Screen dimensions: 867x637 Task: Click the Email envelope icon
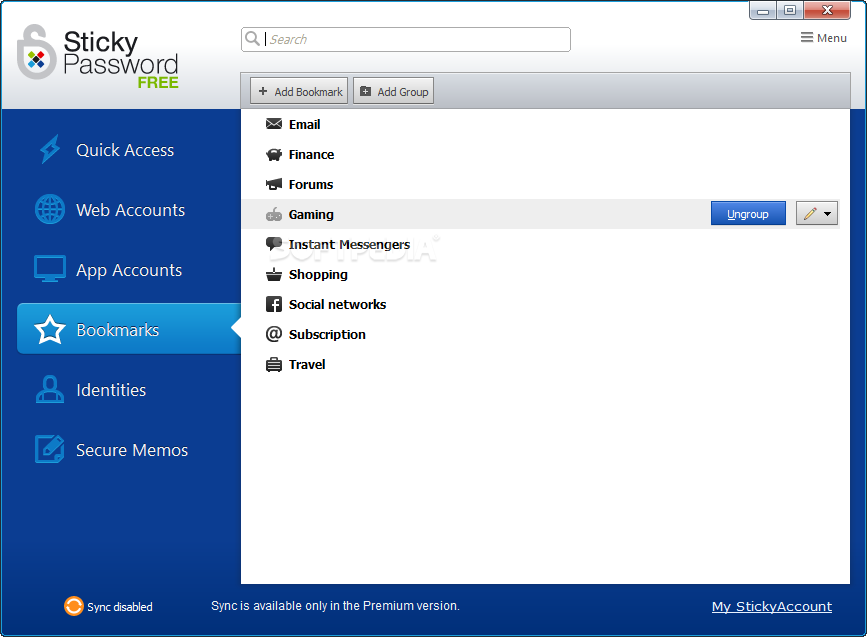[274, 124]
